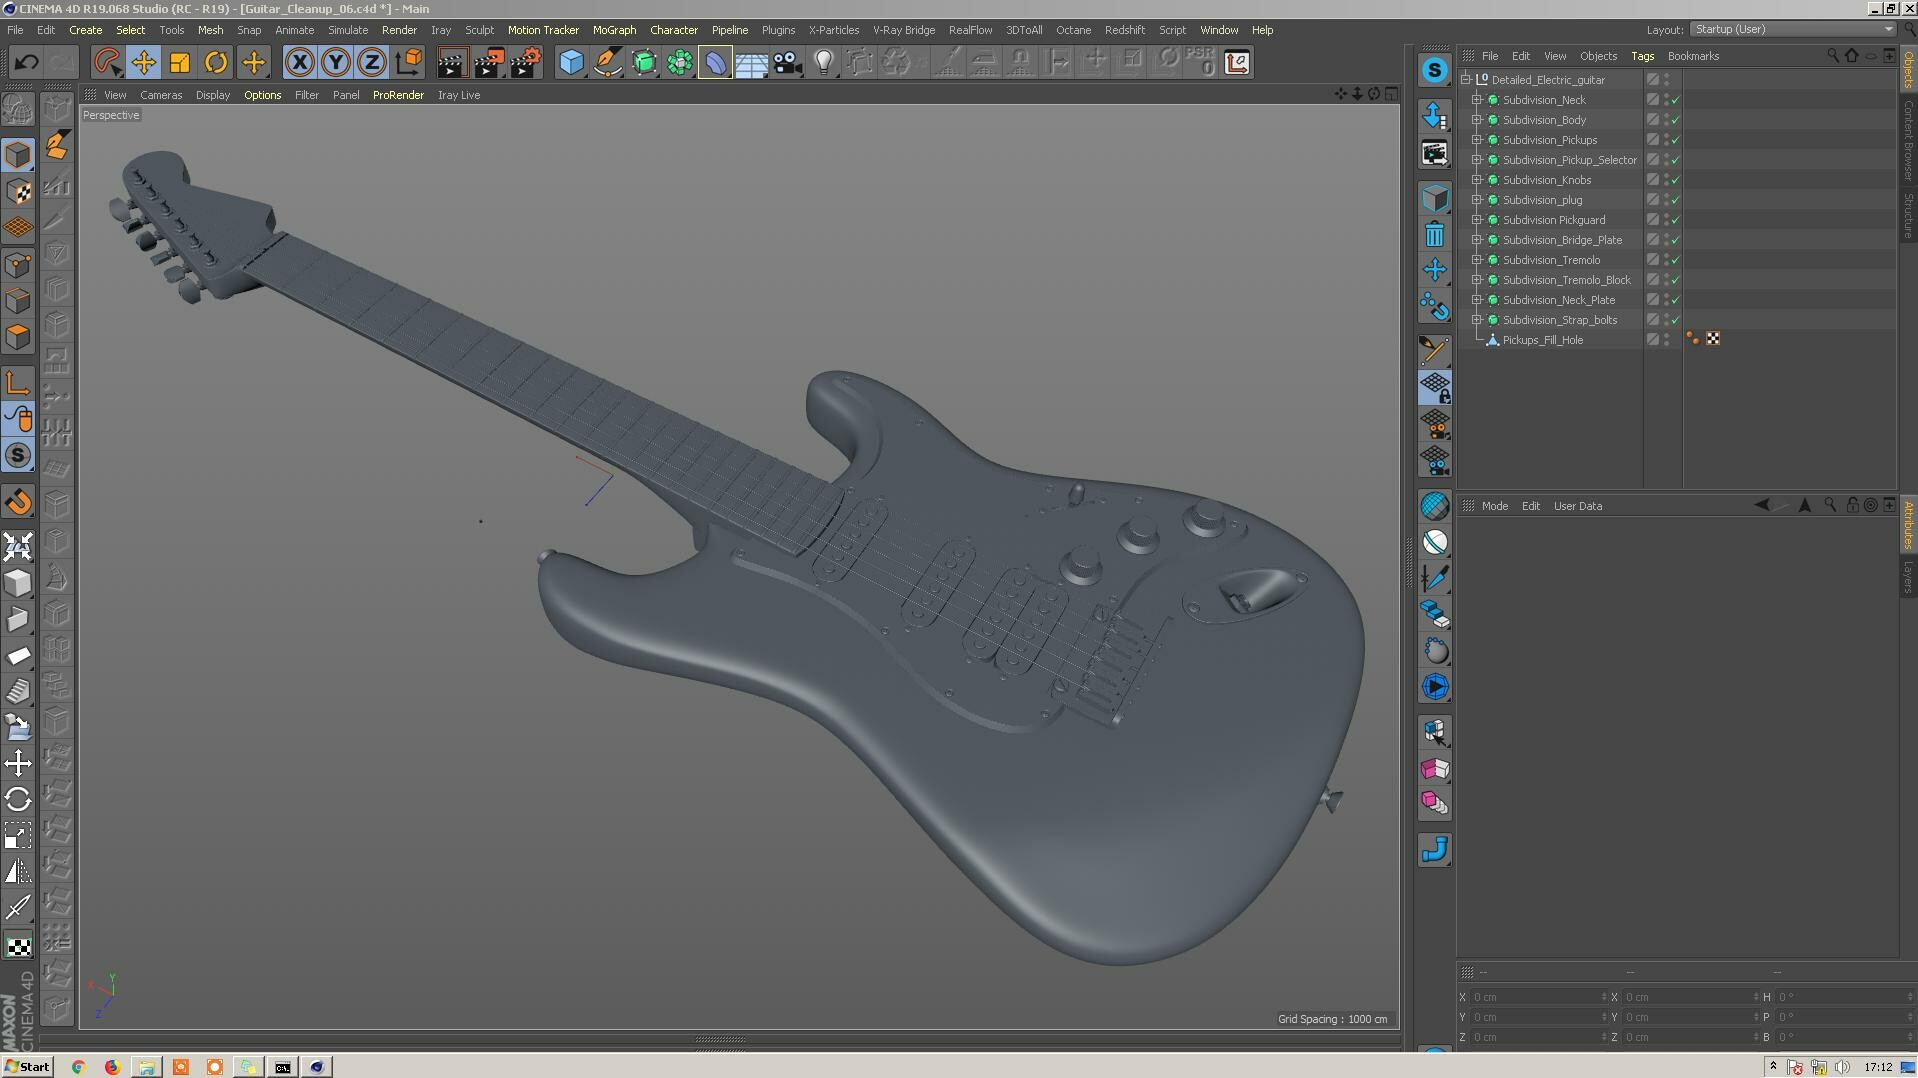The image size is (1918, 1078).
Task: Toggle viewport visibility dot for Subdivision_Neck
Action: pos(1666,96)
